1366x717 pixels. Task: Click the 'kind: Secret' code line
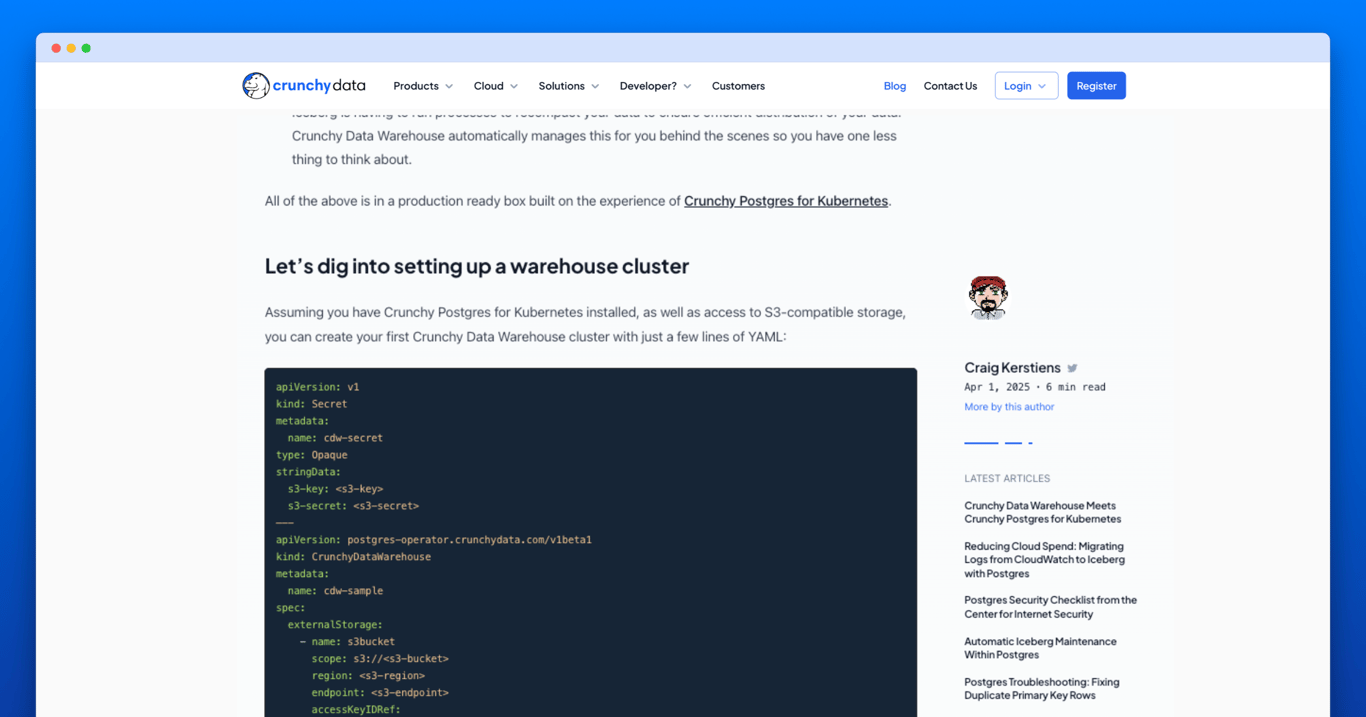point(312,404)
